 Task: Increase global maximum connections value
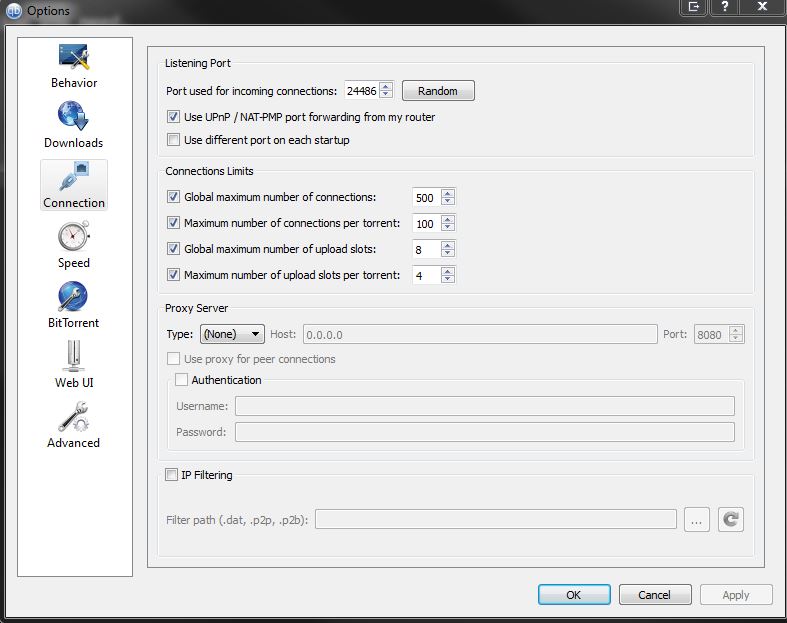coord(448,193)
